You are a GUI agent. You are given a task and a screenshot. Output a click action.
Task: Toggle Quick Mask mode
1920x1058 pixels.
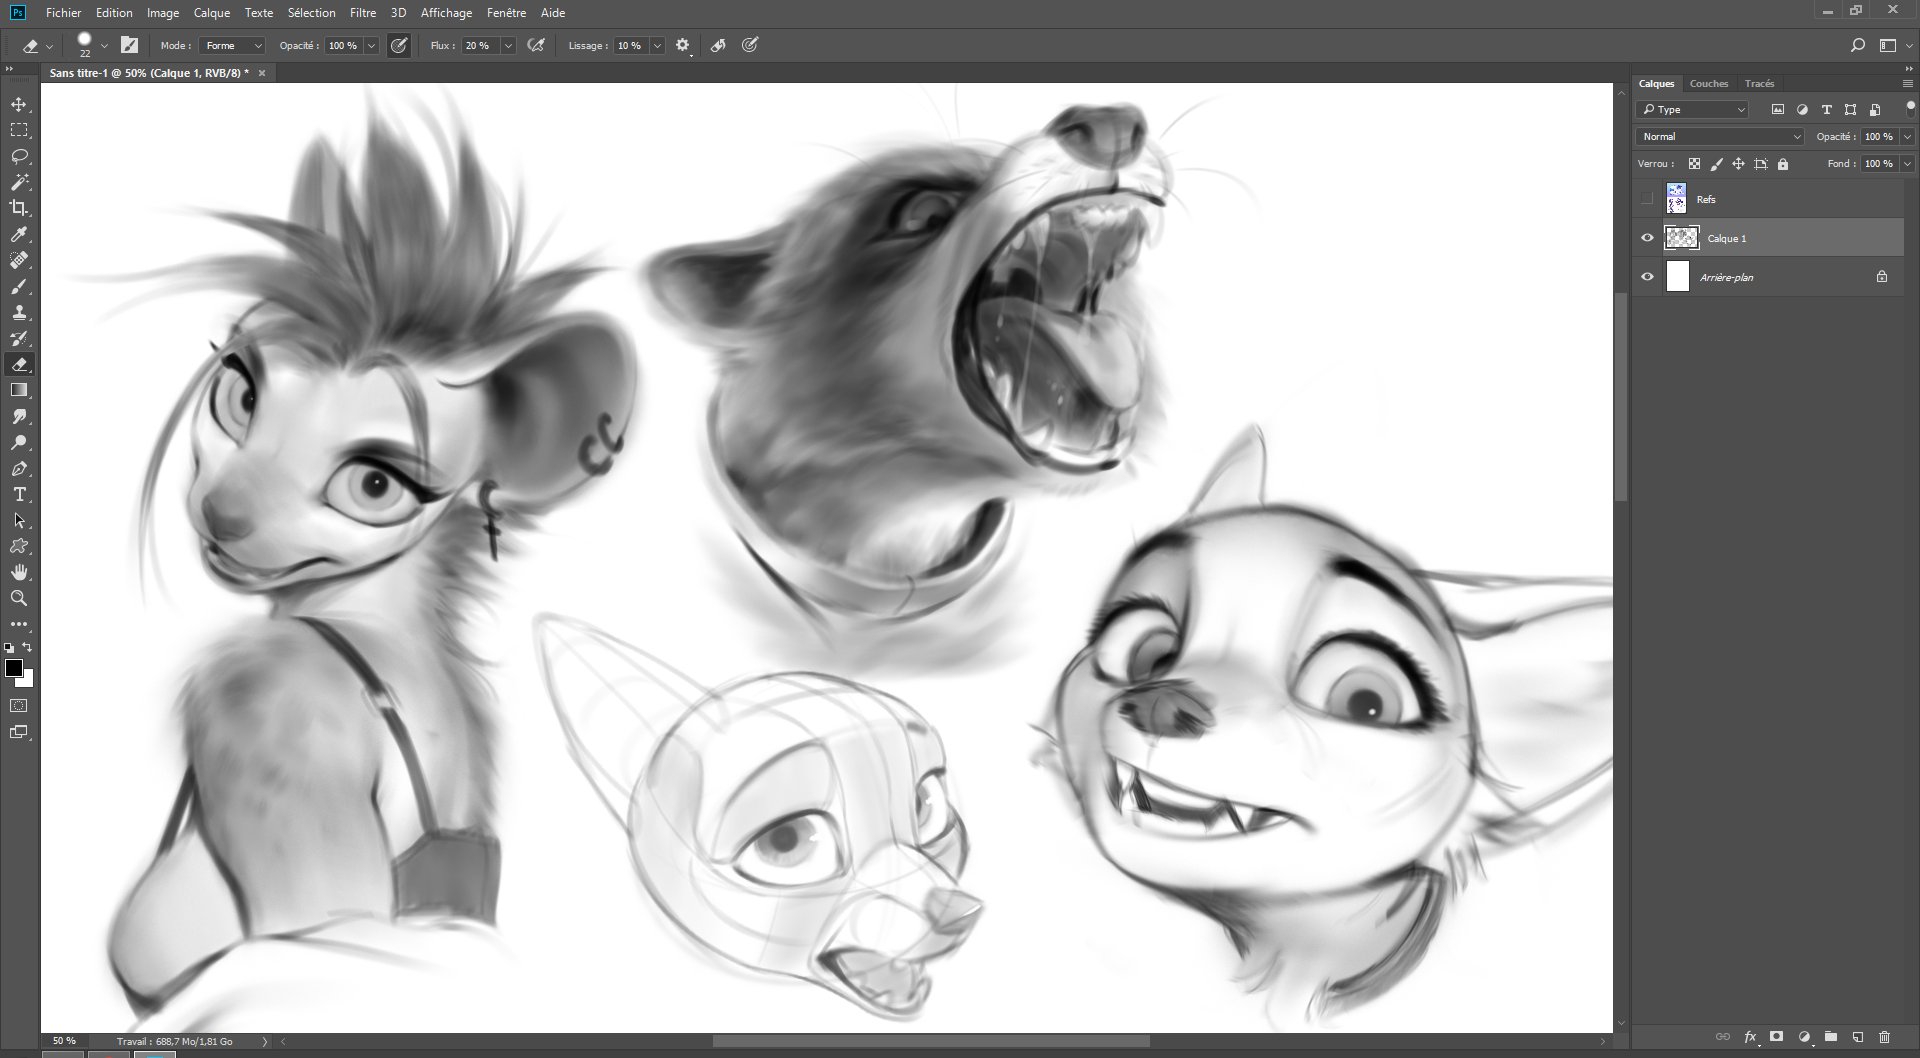pyautogui.click(x=19, y=706)
